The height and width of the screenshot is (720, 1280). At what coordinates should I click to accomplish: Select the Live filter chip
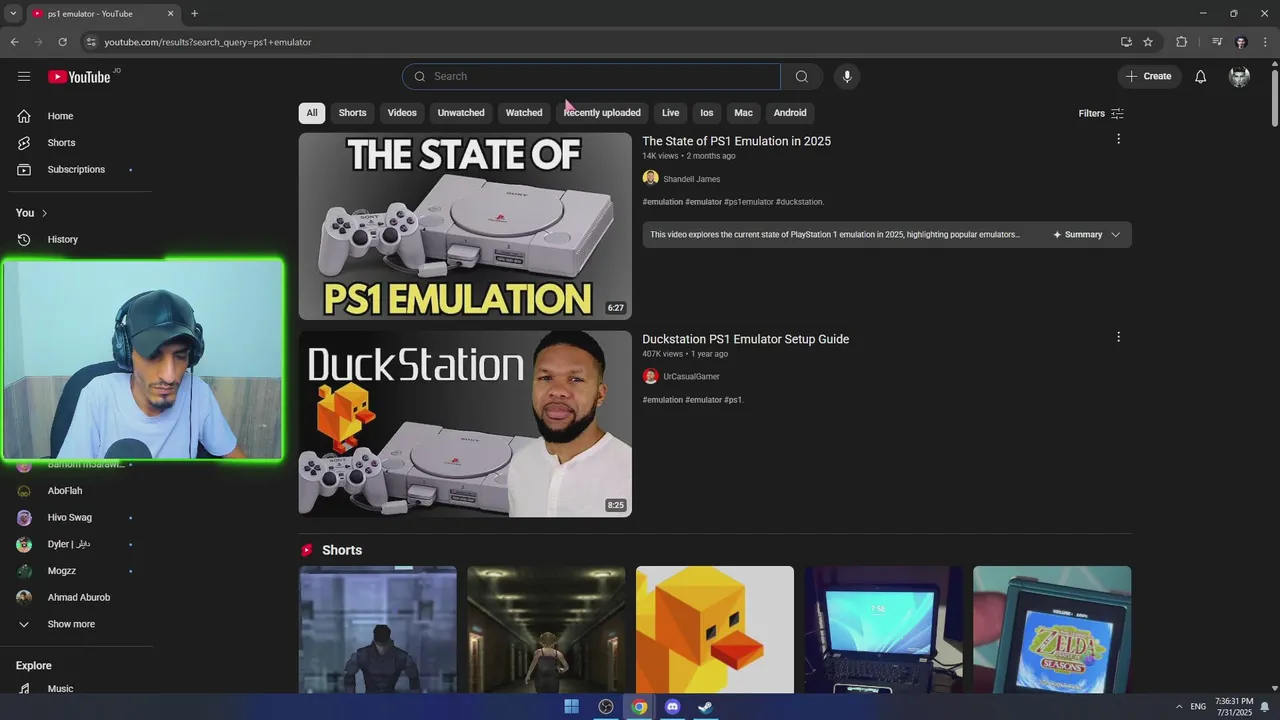point(670,113)
